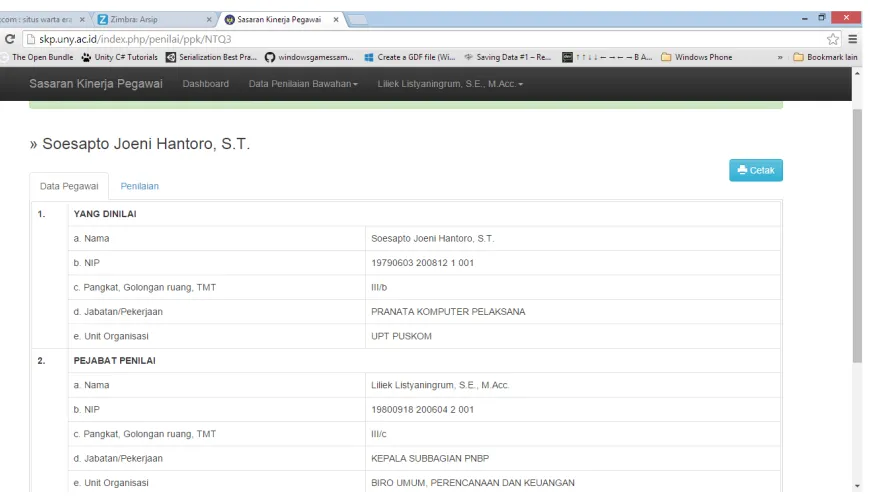Open the Chrome menu hamburger icon
Viewport: 870px width, 498px height.
point(853,39)
